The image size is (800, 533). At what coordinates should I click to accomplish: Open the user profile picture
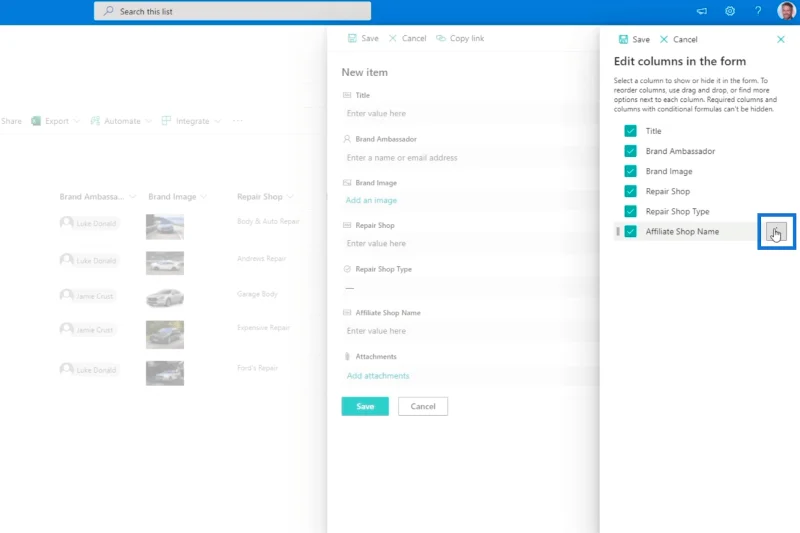coord(786,10)
